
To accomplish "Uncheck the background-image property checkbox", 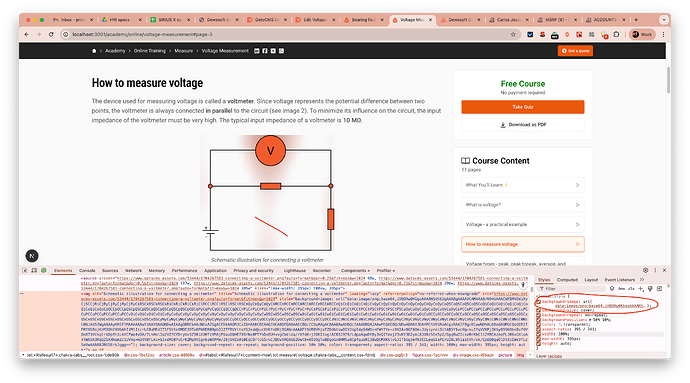I will pyautogui.click(x=538, y=302).
